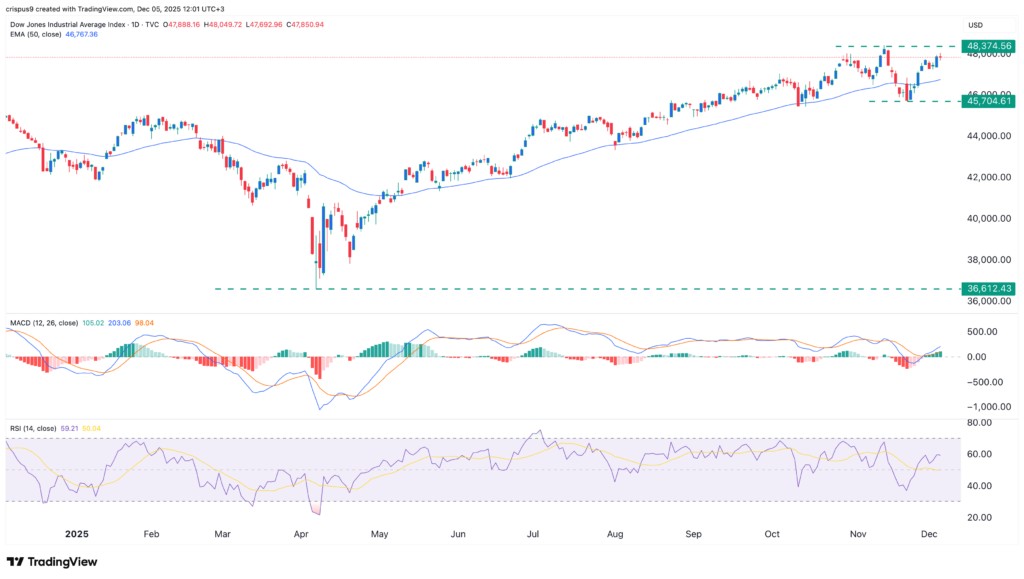Screen dimensions: 1024x579
Task: Click the RSI (14, close) legend
Action: (33, 429)
